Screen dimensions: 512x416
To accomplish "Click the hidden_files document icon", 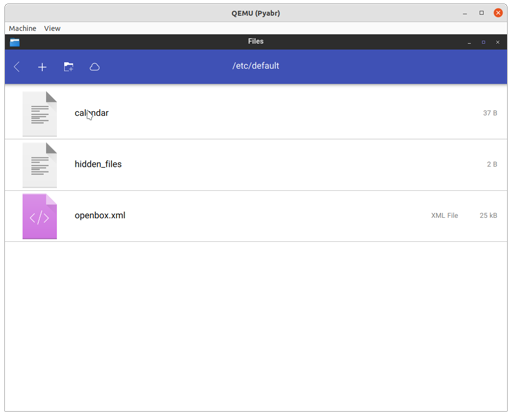I will point(40,165).
